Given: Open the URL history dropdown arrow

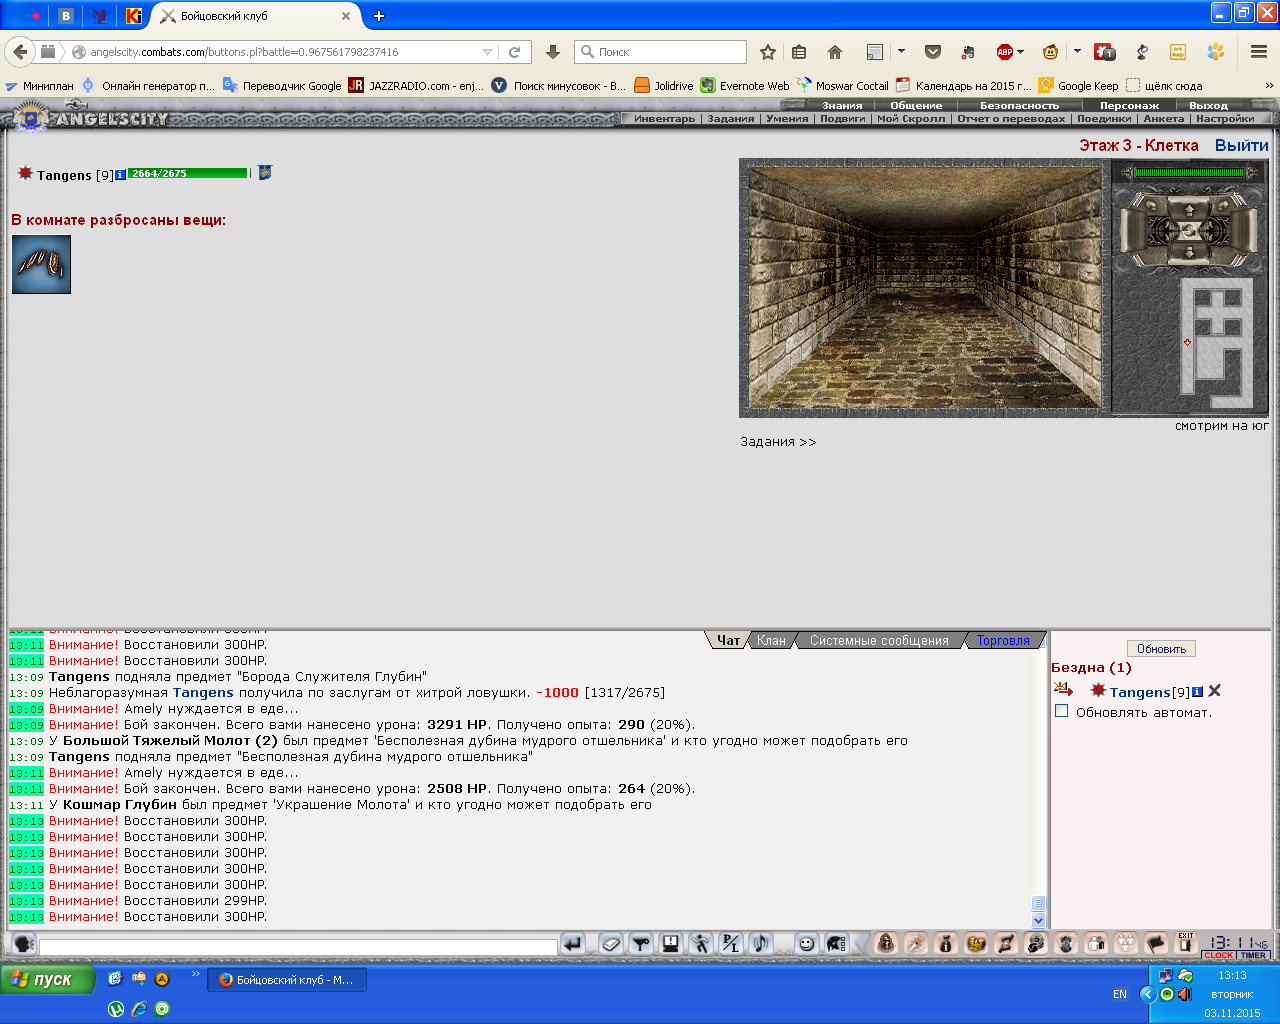Looking at the screenshot, I should point(488,52).
